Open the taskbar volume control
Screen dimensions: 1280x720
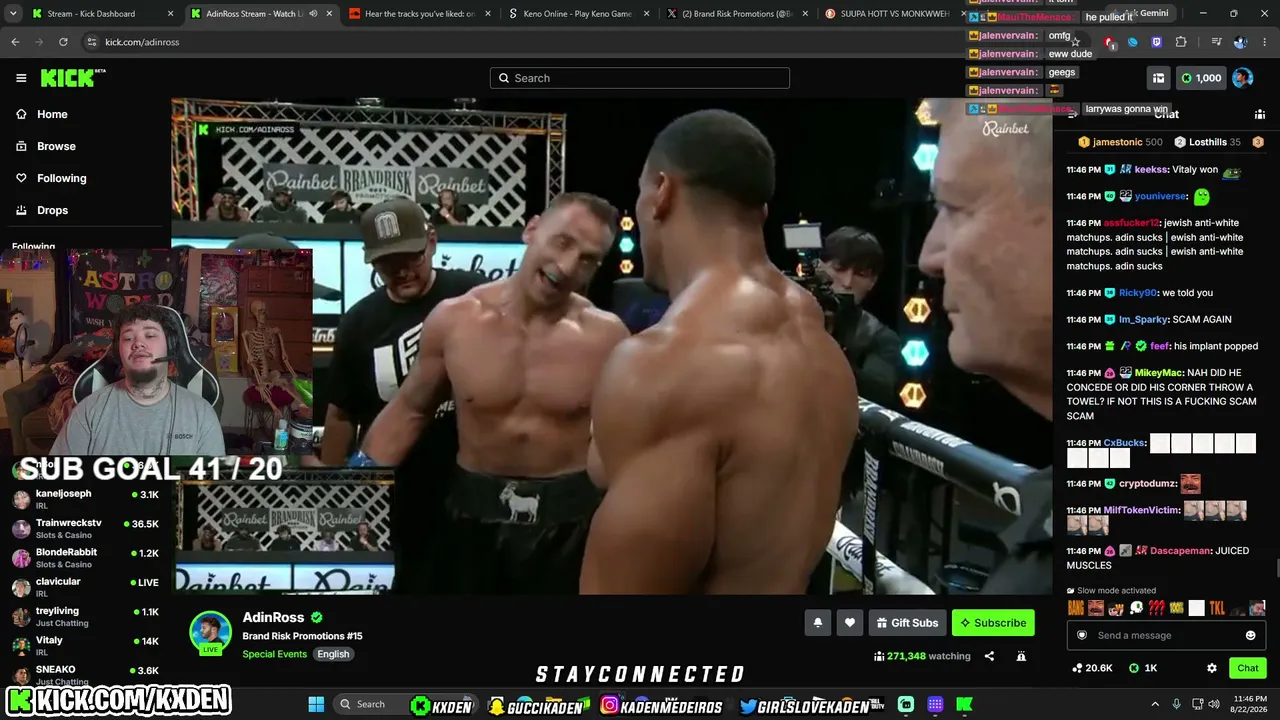pos(1214,704)
